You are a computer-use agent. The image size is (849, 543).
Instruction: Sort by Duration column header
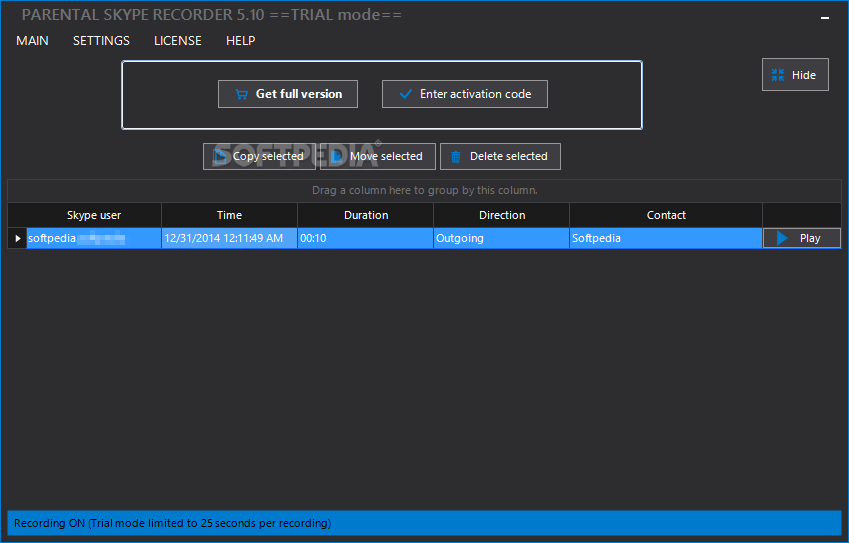coord(366,215)
